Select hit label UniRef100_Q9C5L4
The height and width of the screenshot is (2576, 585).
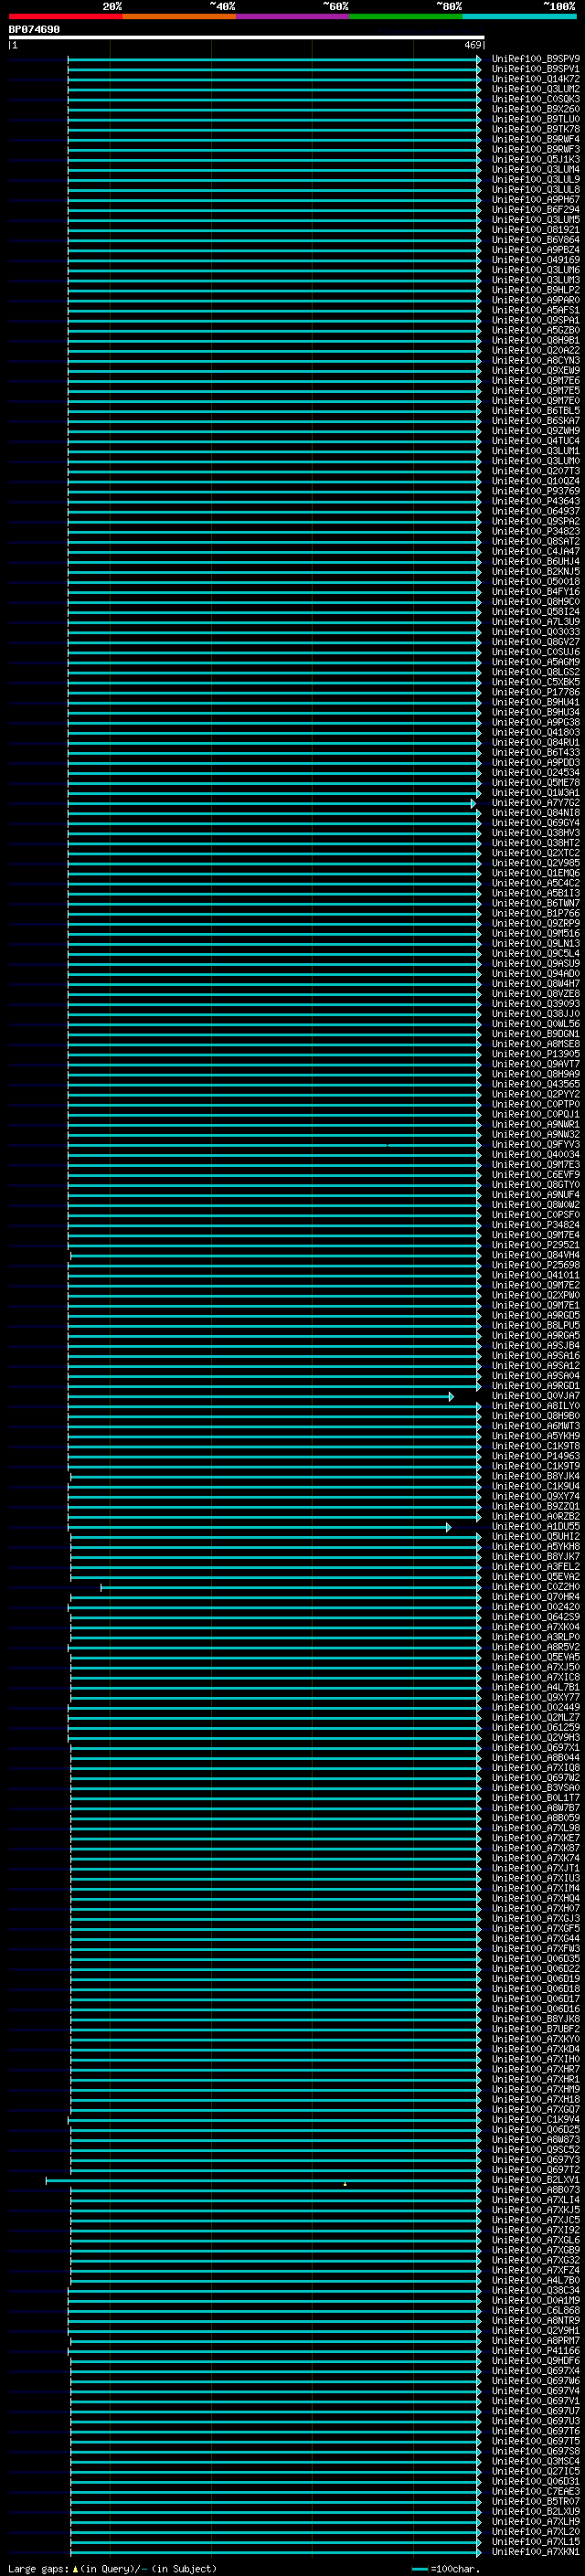click(x=536, y=953)
